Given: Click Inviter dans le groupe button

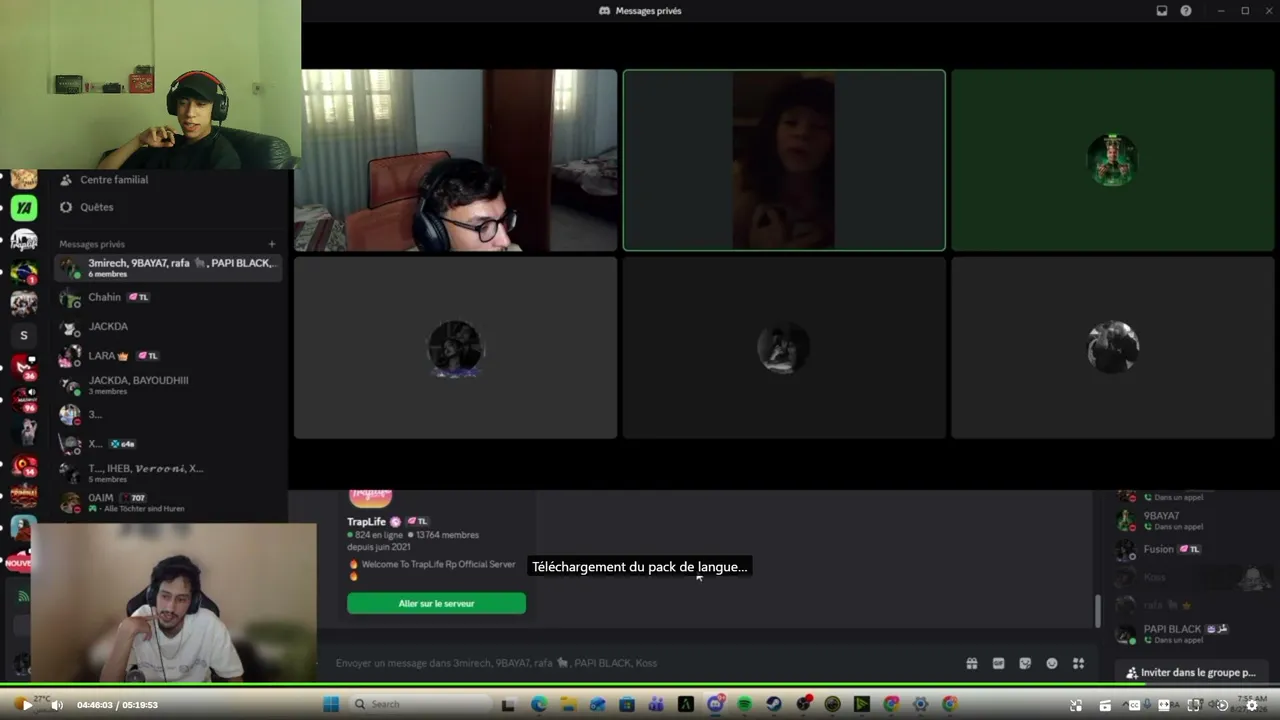Looking at the screenshot, I should click(1190, 673).
